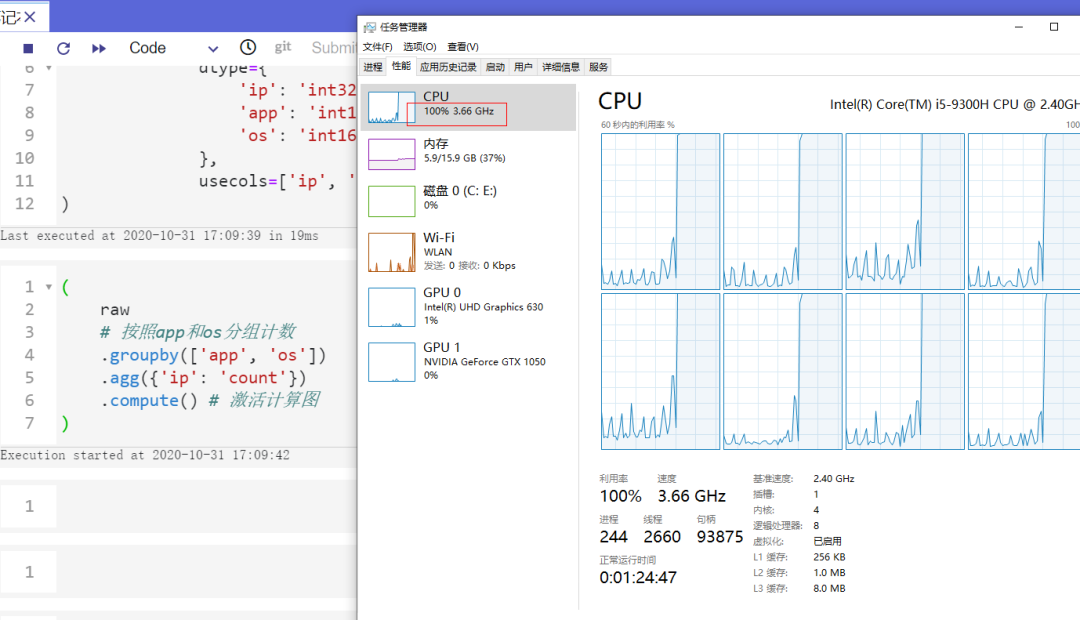Click the 8.0 MB L3 cache value
Screen dimensions: 1080x620
coord(829,588)
